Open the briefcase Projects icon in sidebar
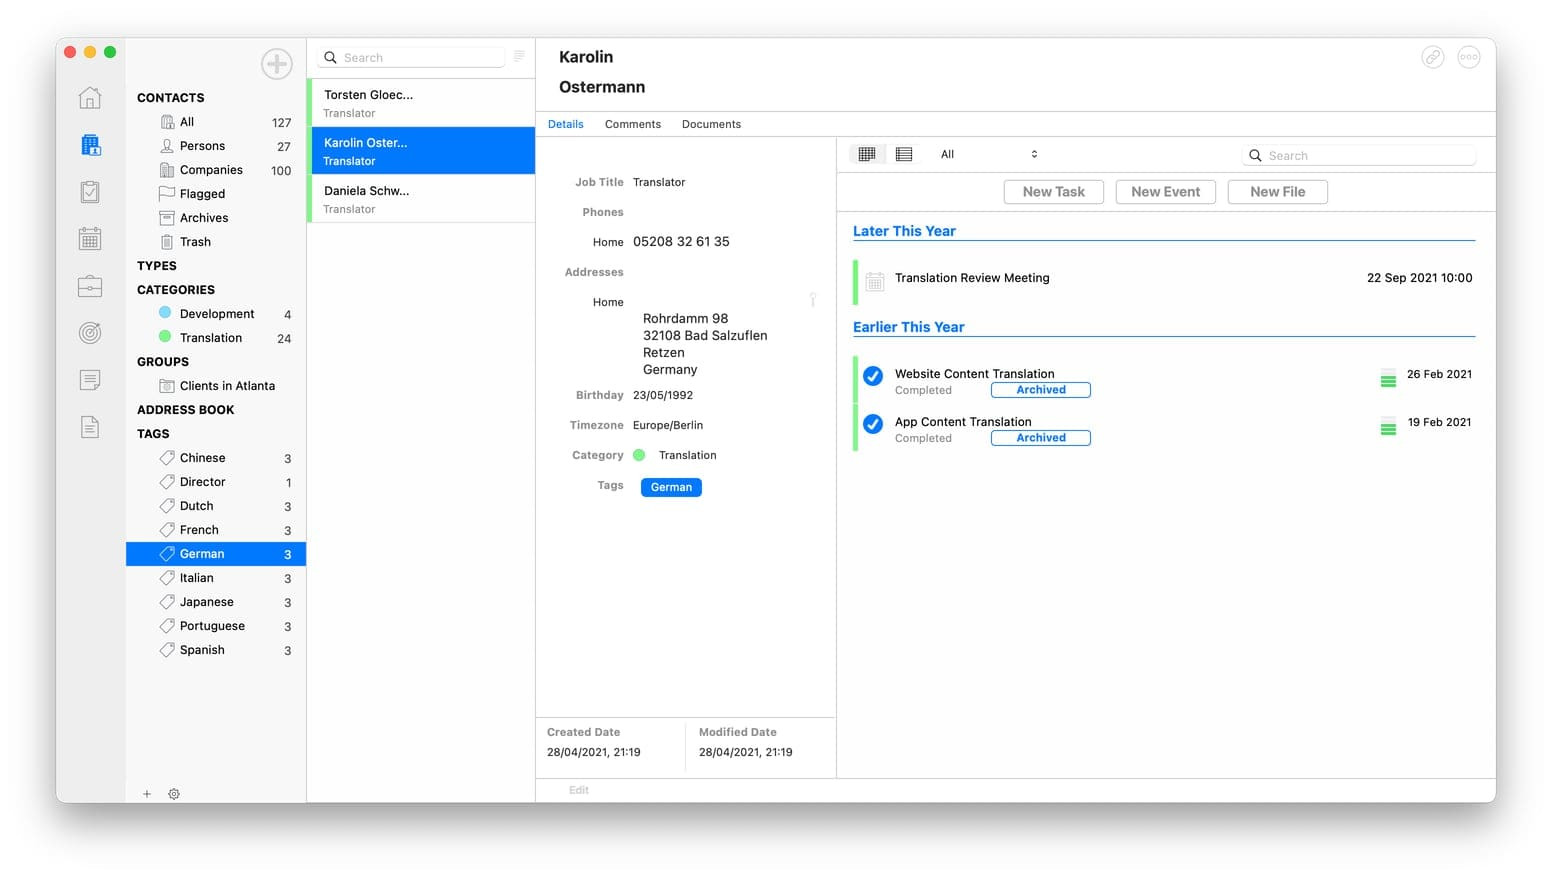Screen dimensions: 1552x877 coord(90,286)
